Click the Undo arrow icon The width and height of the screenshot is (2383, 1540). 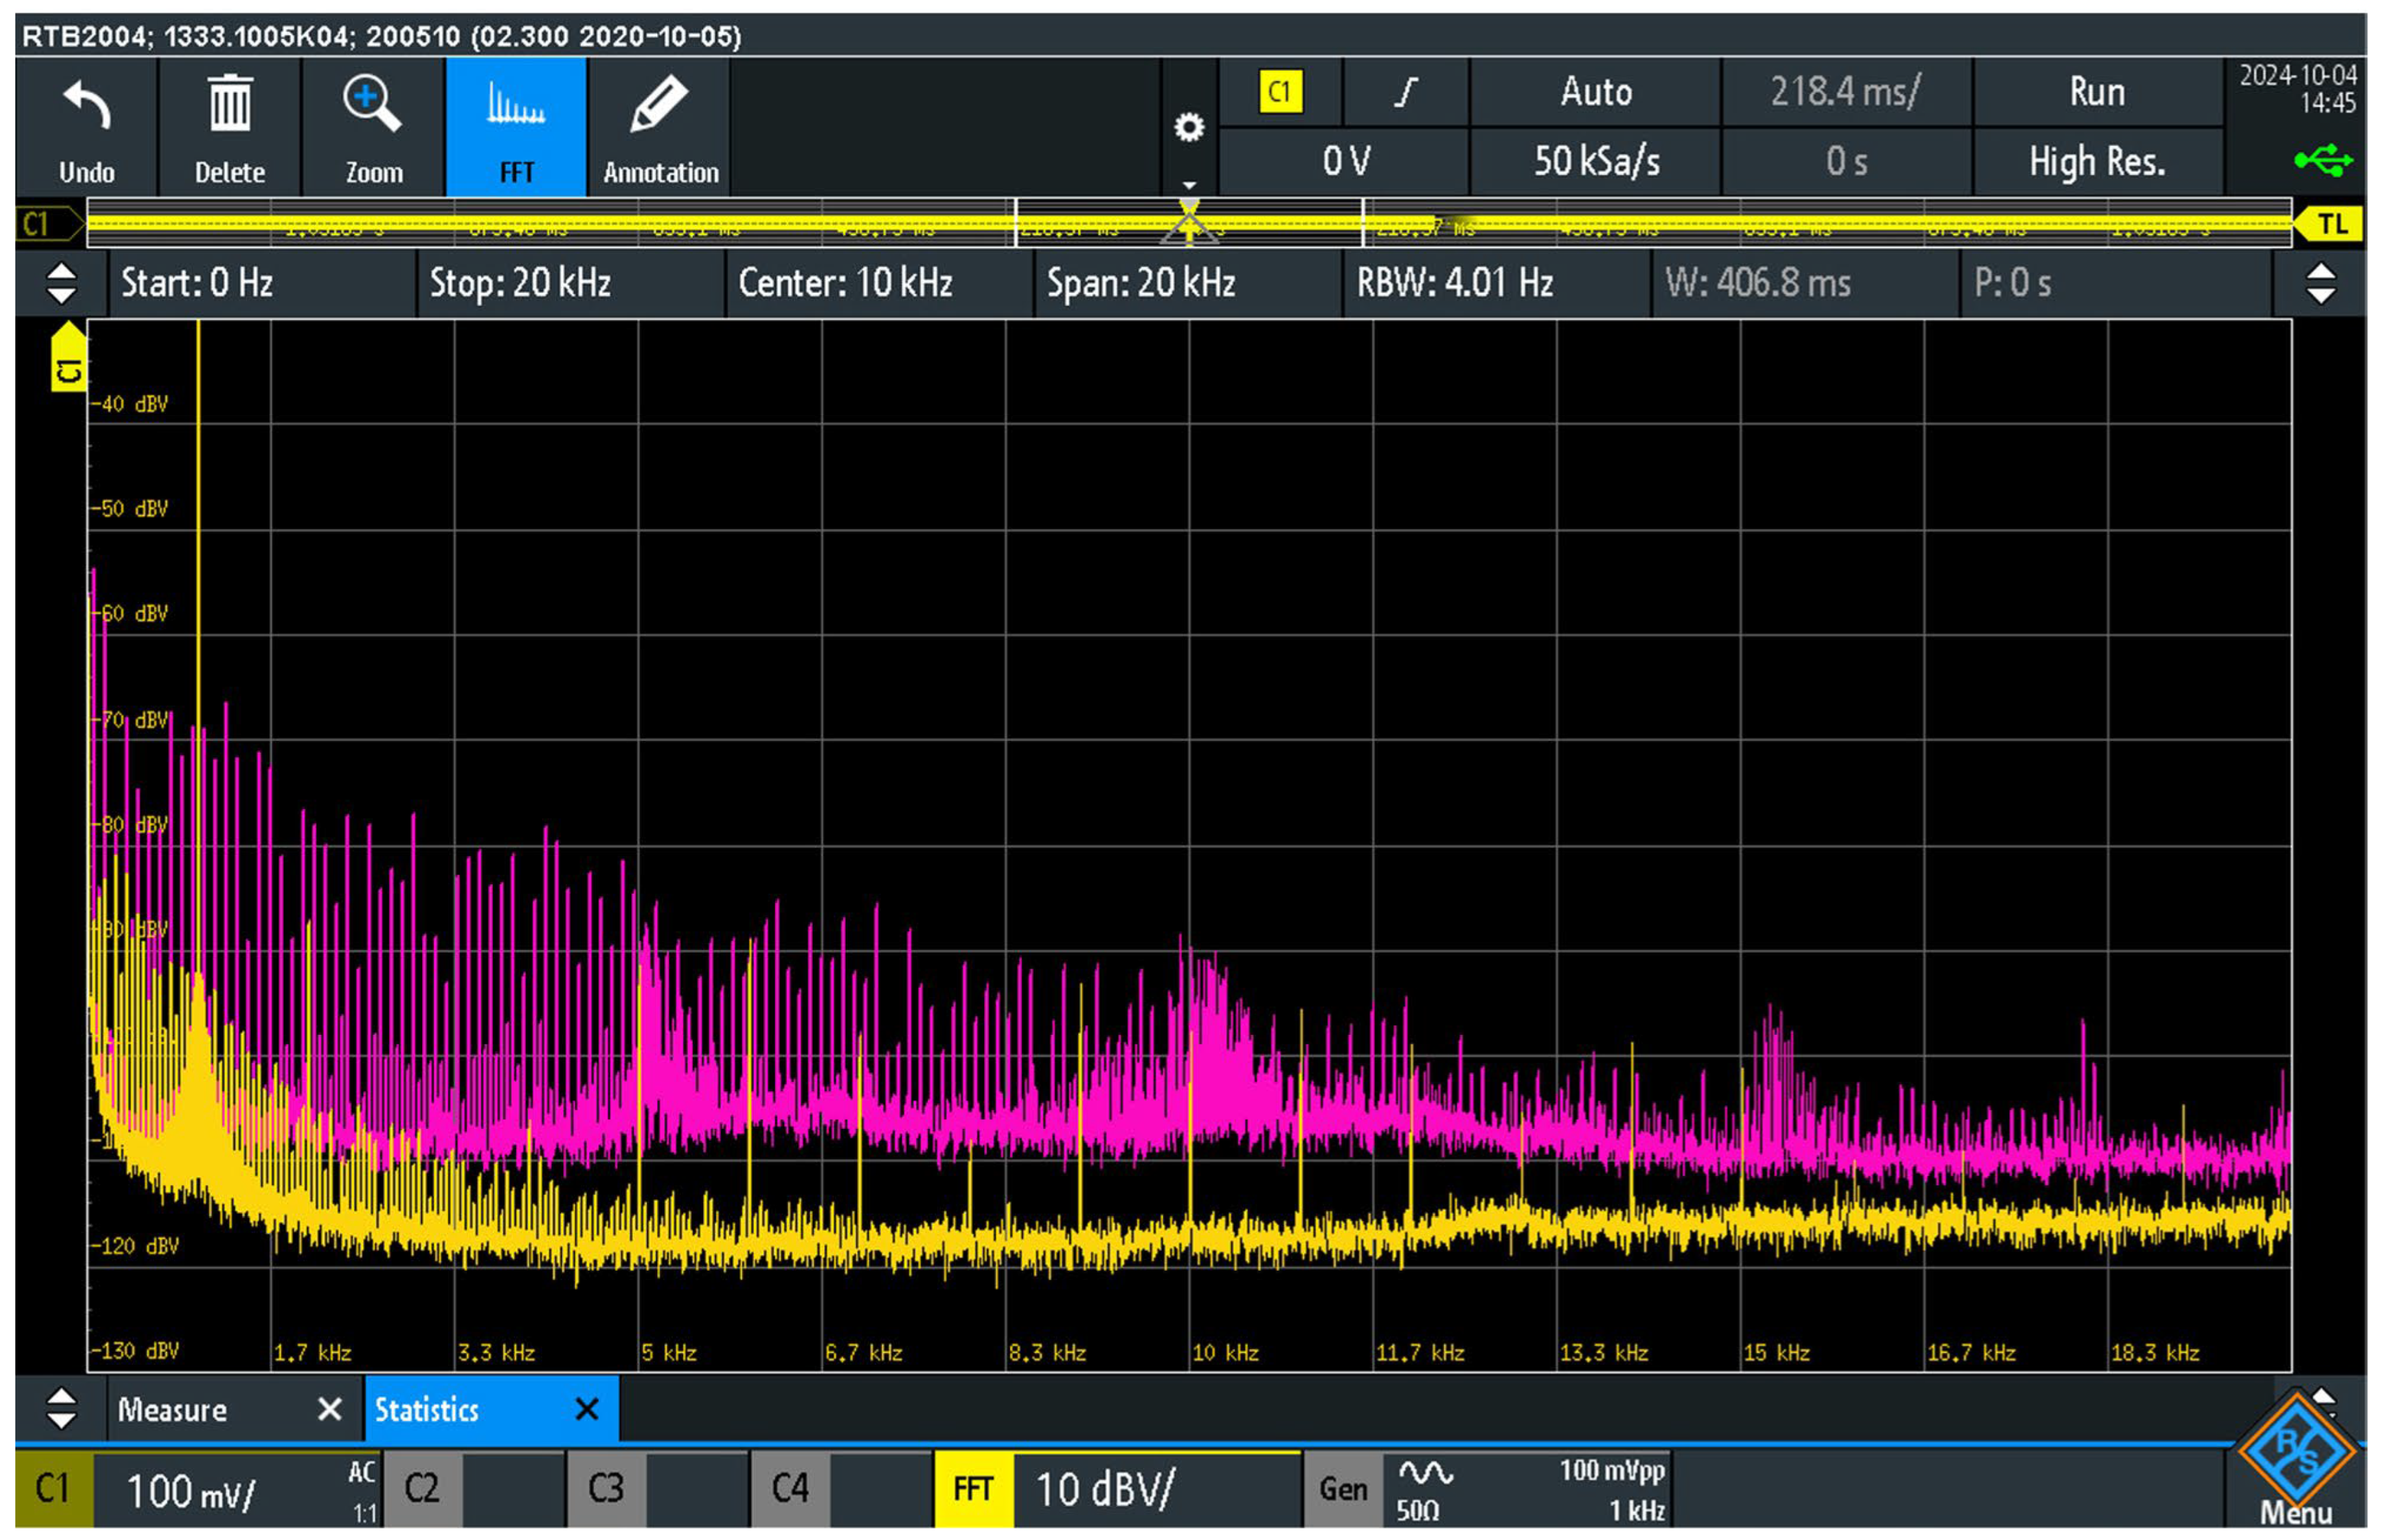[x=86, y=106]
